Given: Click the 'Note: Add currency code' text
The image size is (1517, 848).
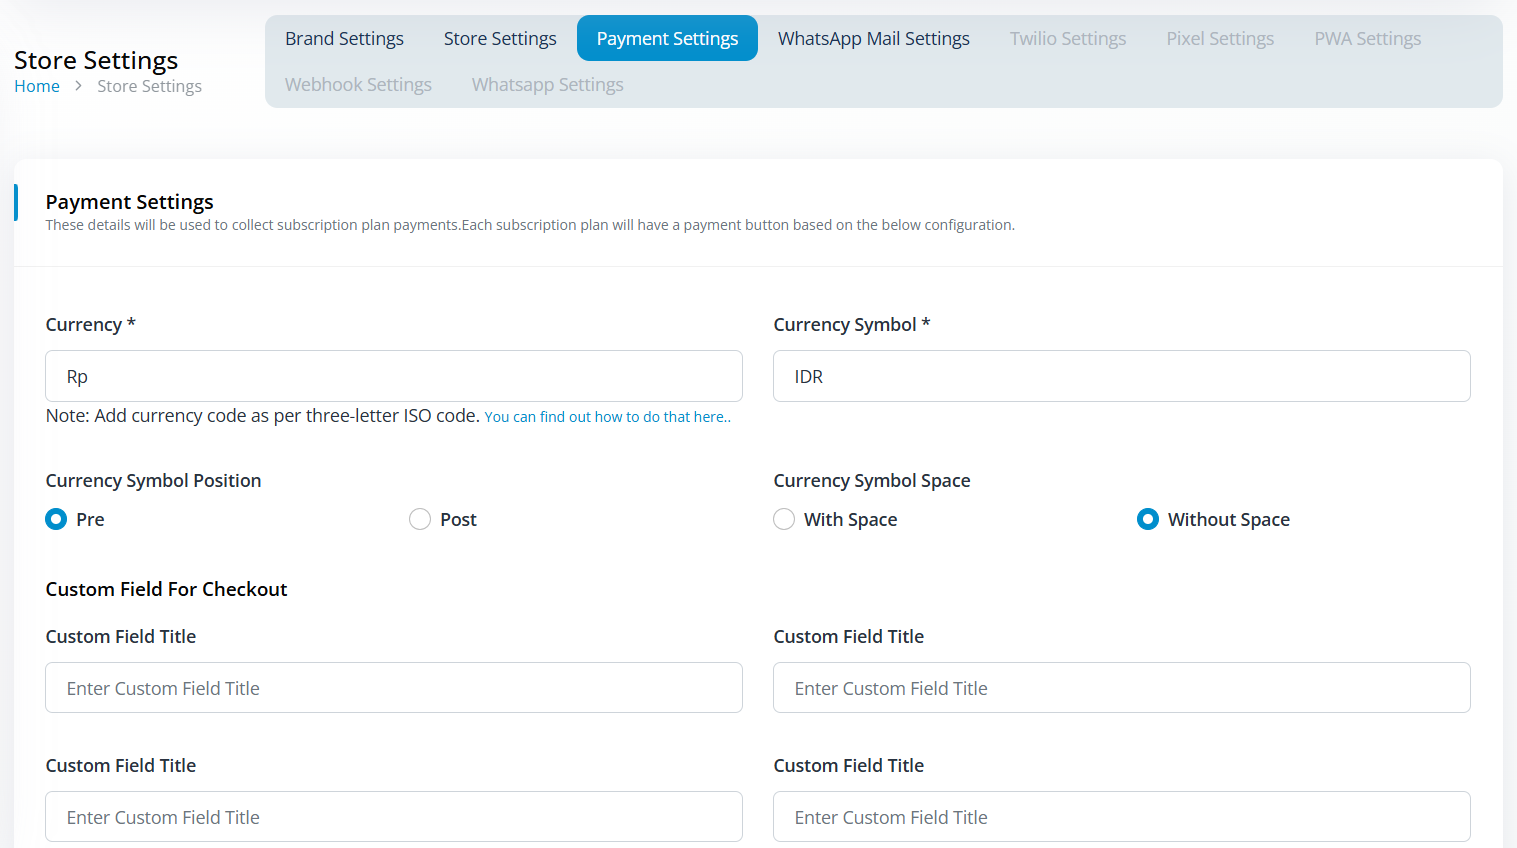Looking at the screenshot, I should coord(263,416).
